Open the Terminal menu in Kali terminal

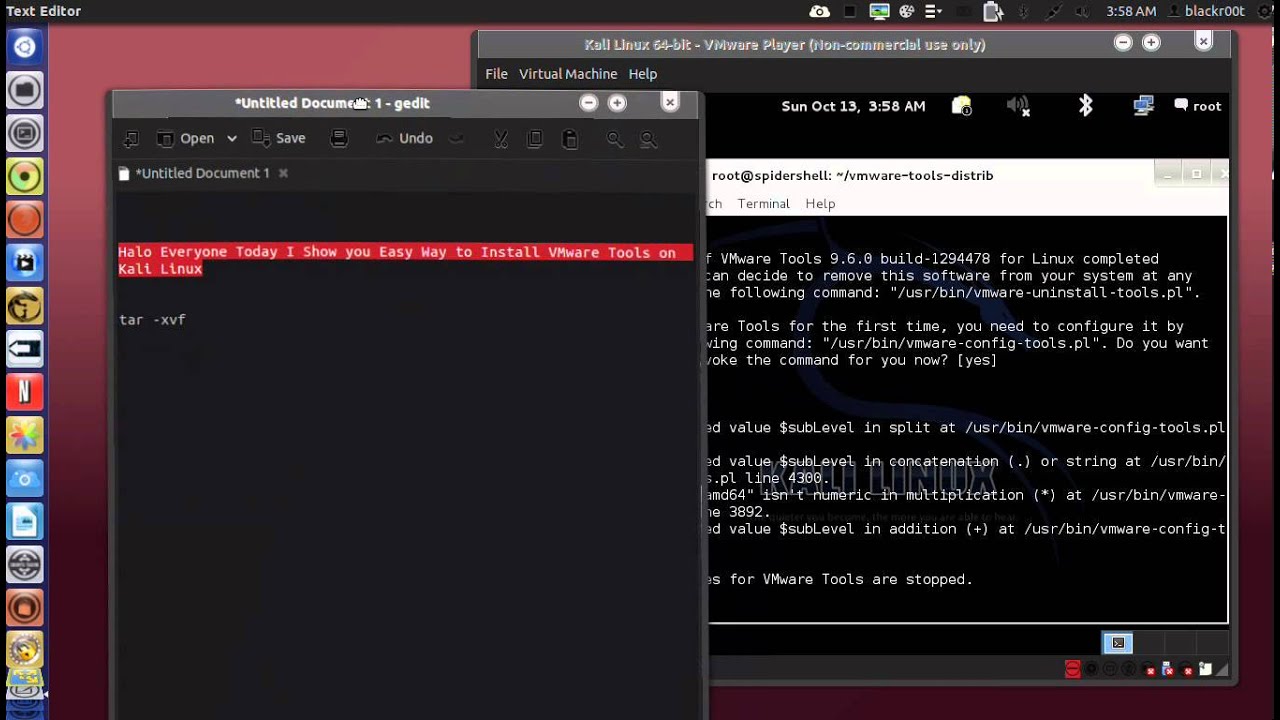pos(763,203)
